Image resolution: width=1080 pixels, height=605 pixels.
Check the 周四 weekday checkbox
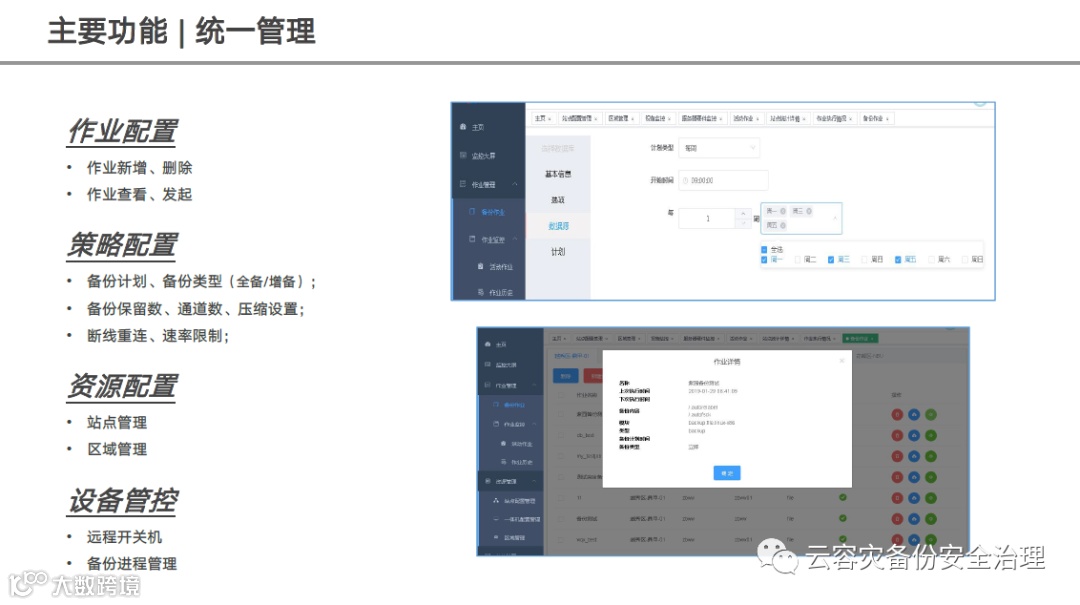(x=864, y=260)
